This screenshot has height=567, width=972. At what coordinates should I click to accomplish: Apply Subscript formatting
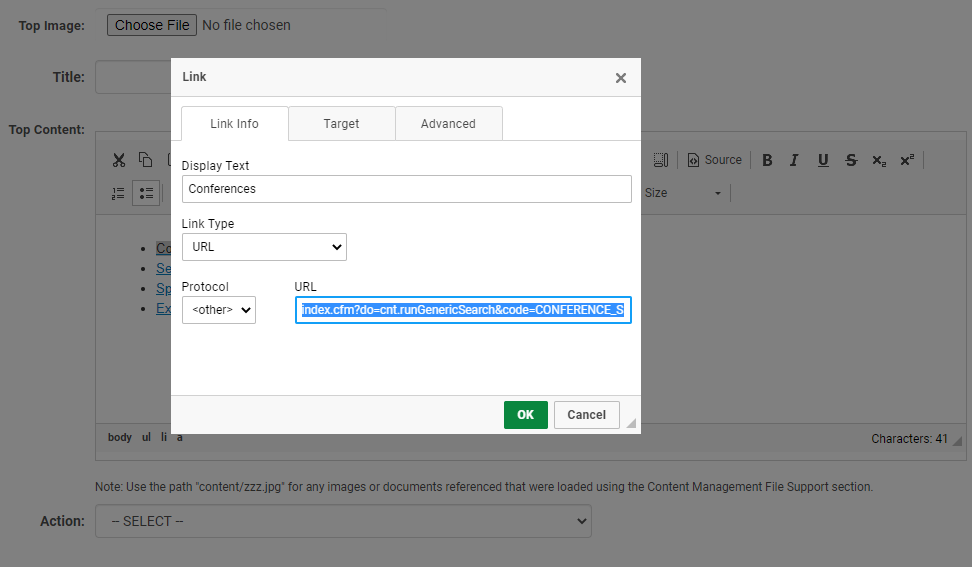(x=879, y=160)
